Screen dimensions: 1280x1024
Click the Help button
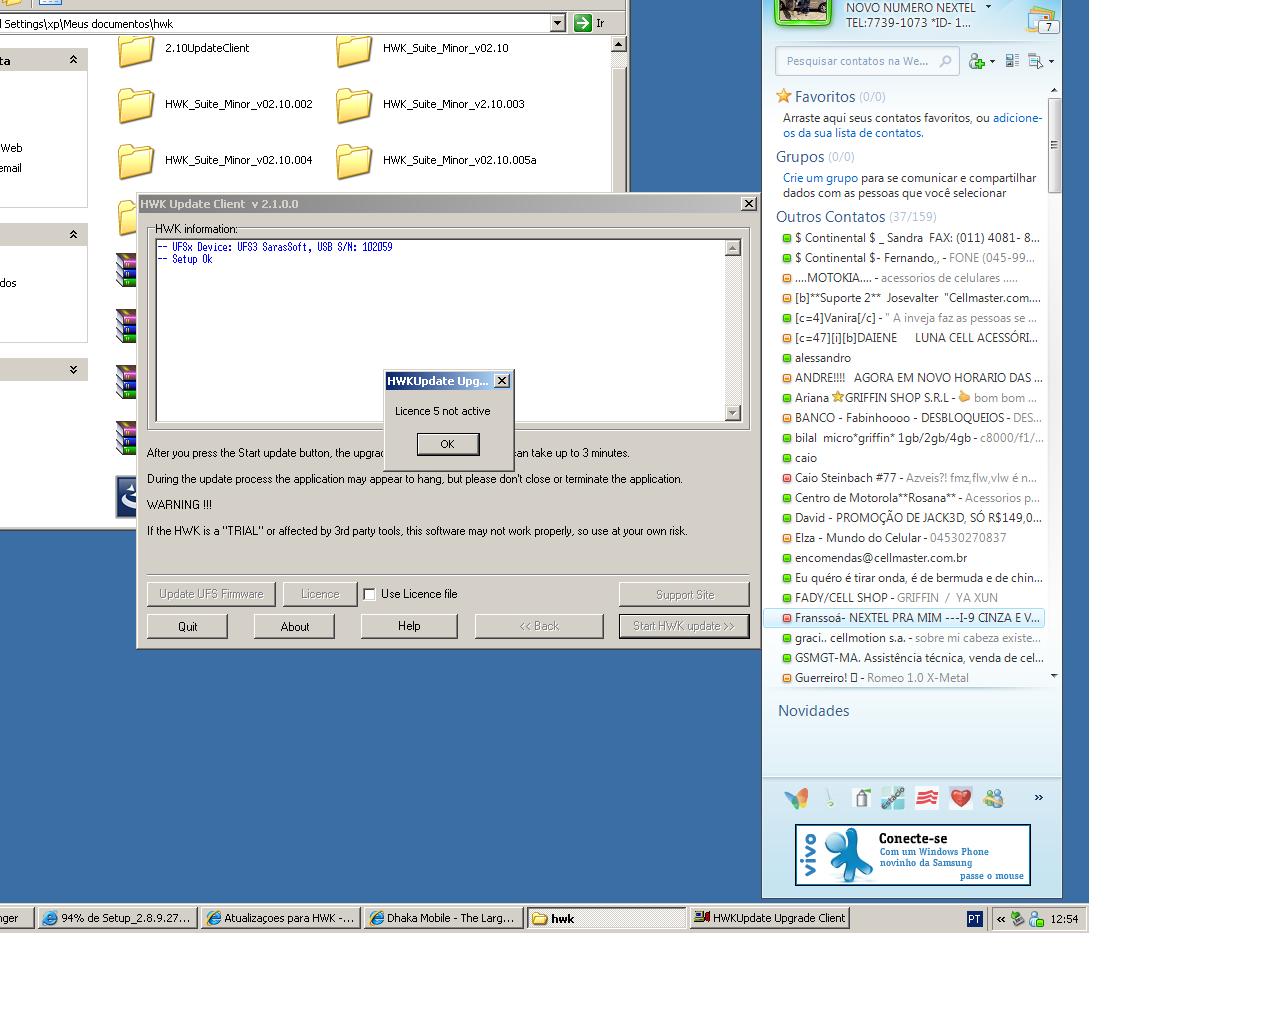click(x=409, y=626)
